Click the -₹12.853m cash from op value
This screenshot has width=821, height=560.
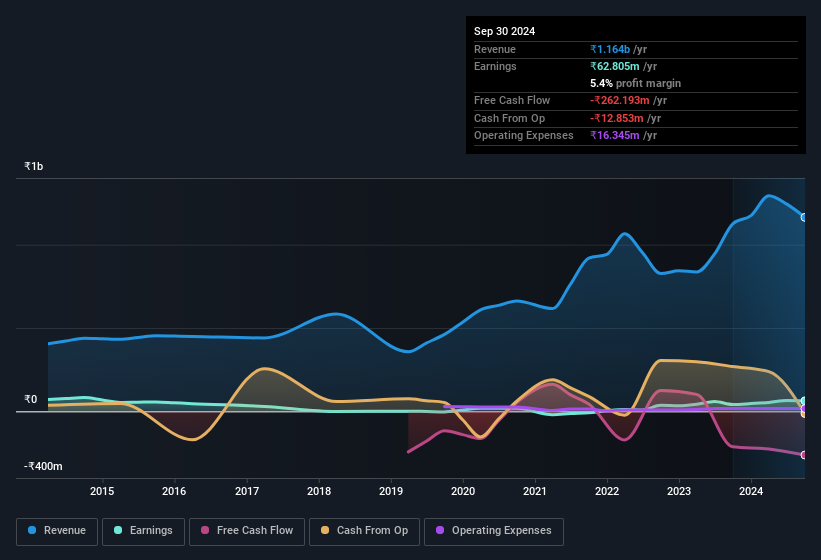tap(617, 118)
